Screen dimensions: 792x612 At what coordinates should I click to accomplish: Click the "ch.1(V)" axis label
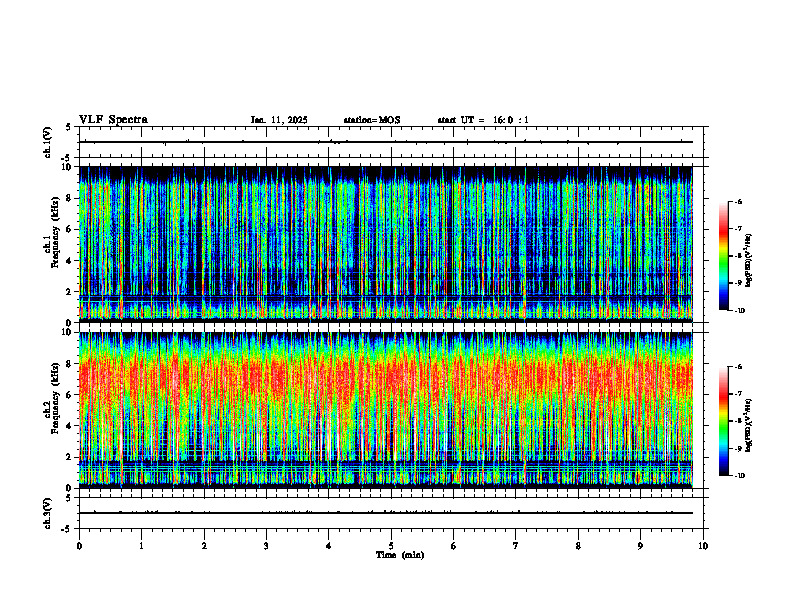48,142
